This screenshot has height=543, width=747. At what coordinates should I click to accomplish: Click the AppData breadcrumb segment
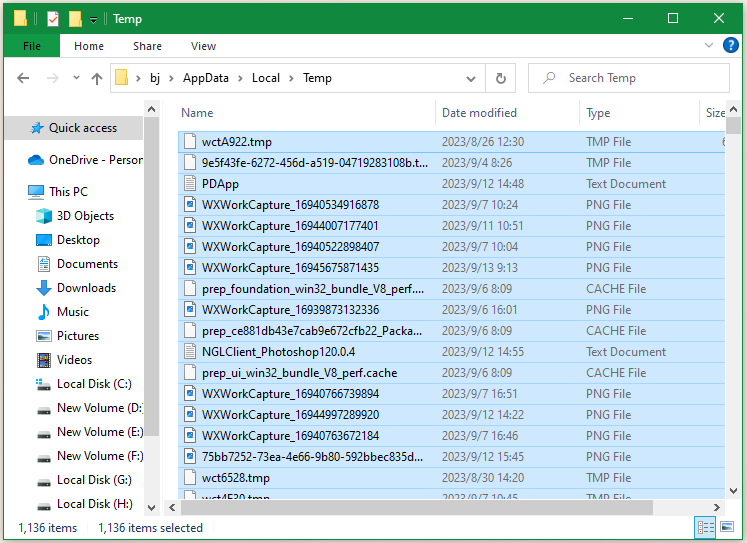pos(206,78)
